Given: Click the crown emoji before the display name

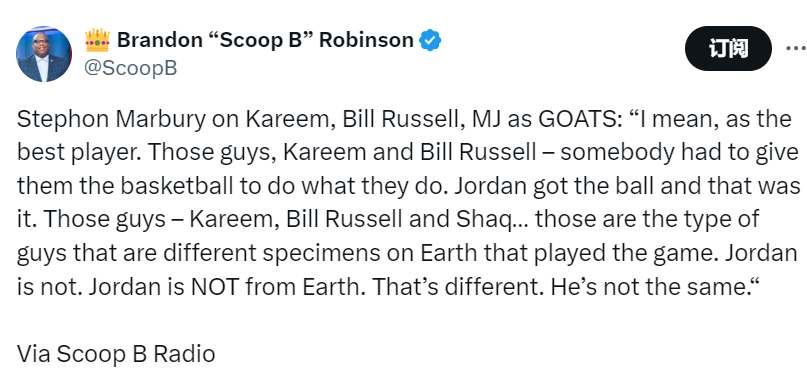Looking at the screenshot, I should 98,40.
